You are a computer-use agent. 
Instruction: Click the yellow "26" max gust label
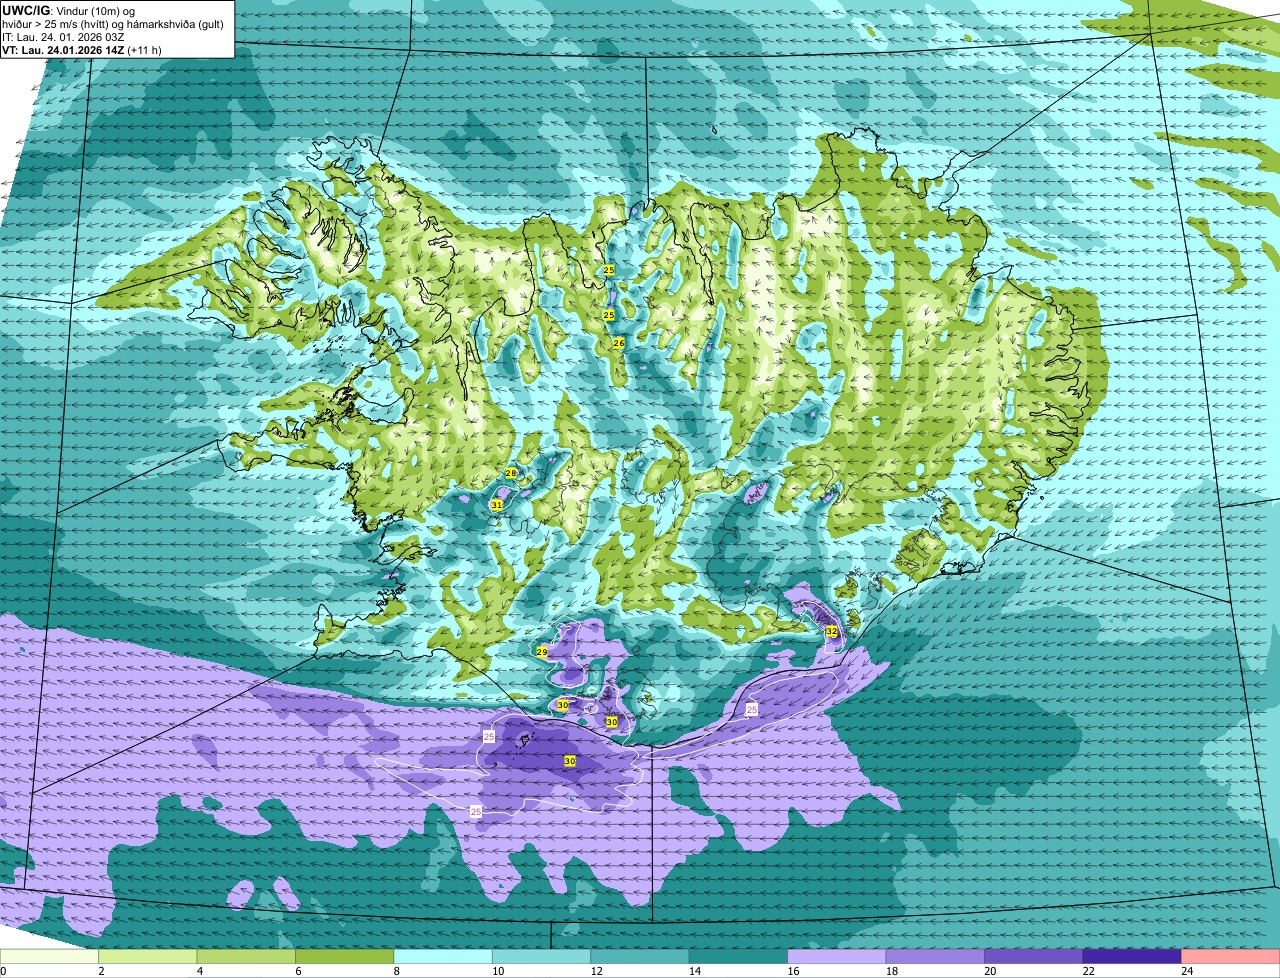tap(619, 343)
